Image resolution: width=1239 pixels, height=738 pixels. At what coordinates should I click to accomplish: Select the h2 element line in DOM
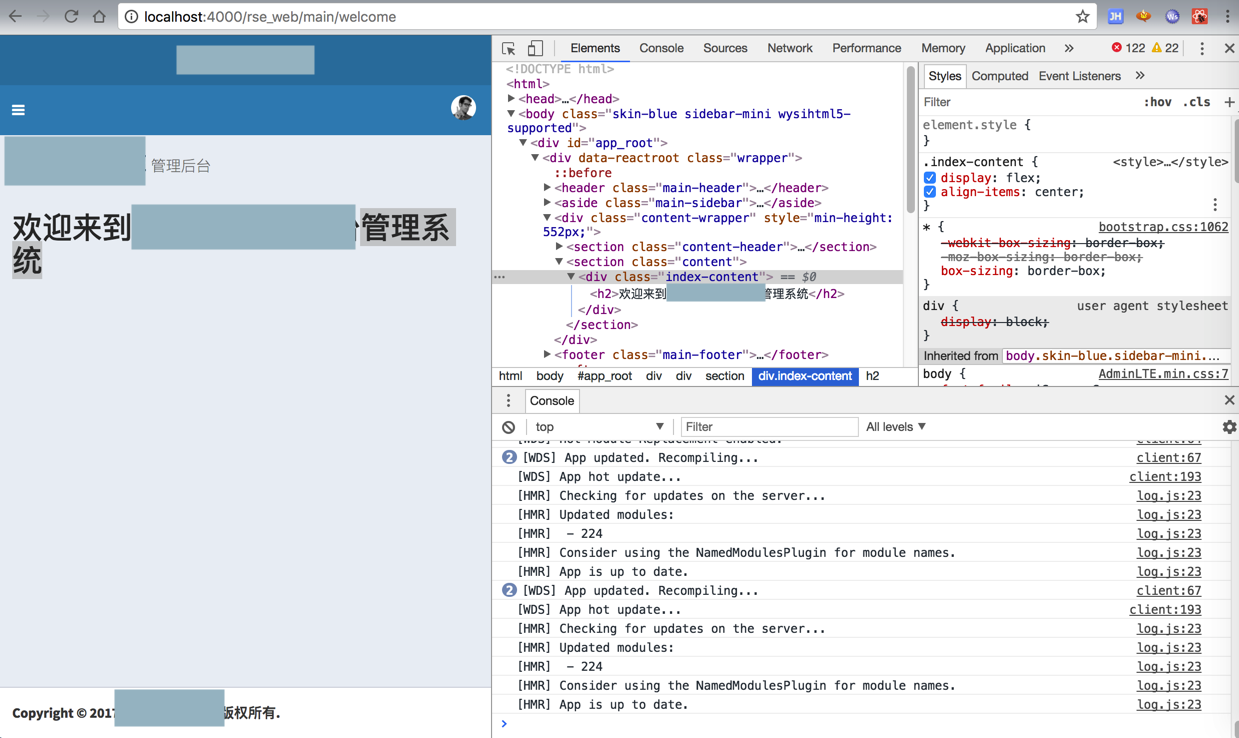click(717, 294)
